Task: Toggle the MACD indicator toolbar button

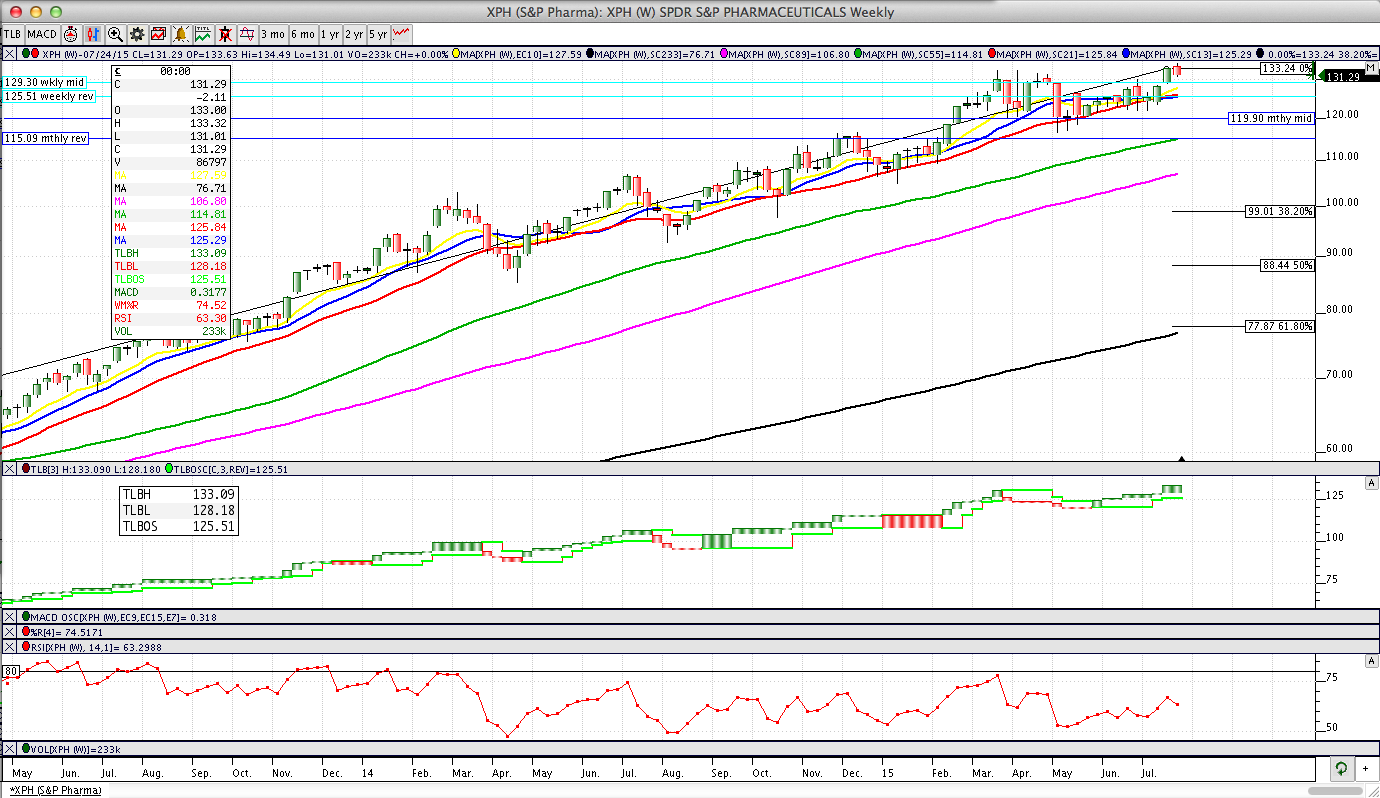Action: tap(42, 33)
